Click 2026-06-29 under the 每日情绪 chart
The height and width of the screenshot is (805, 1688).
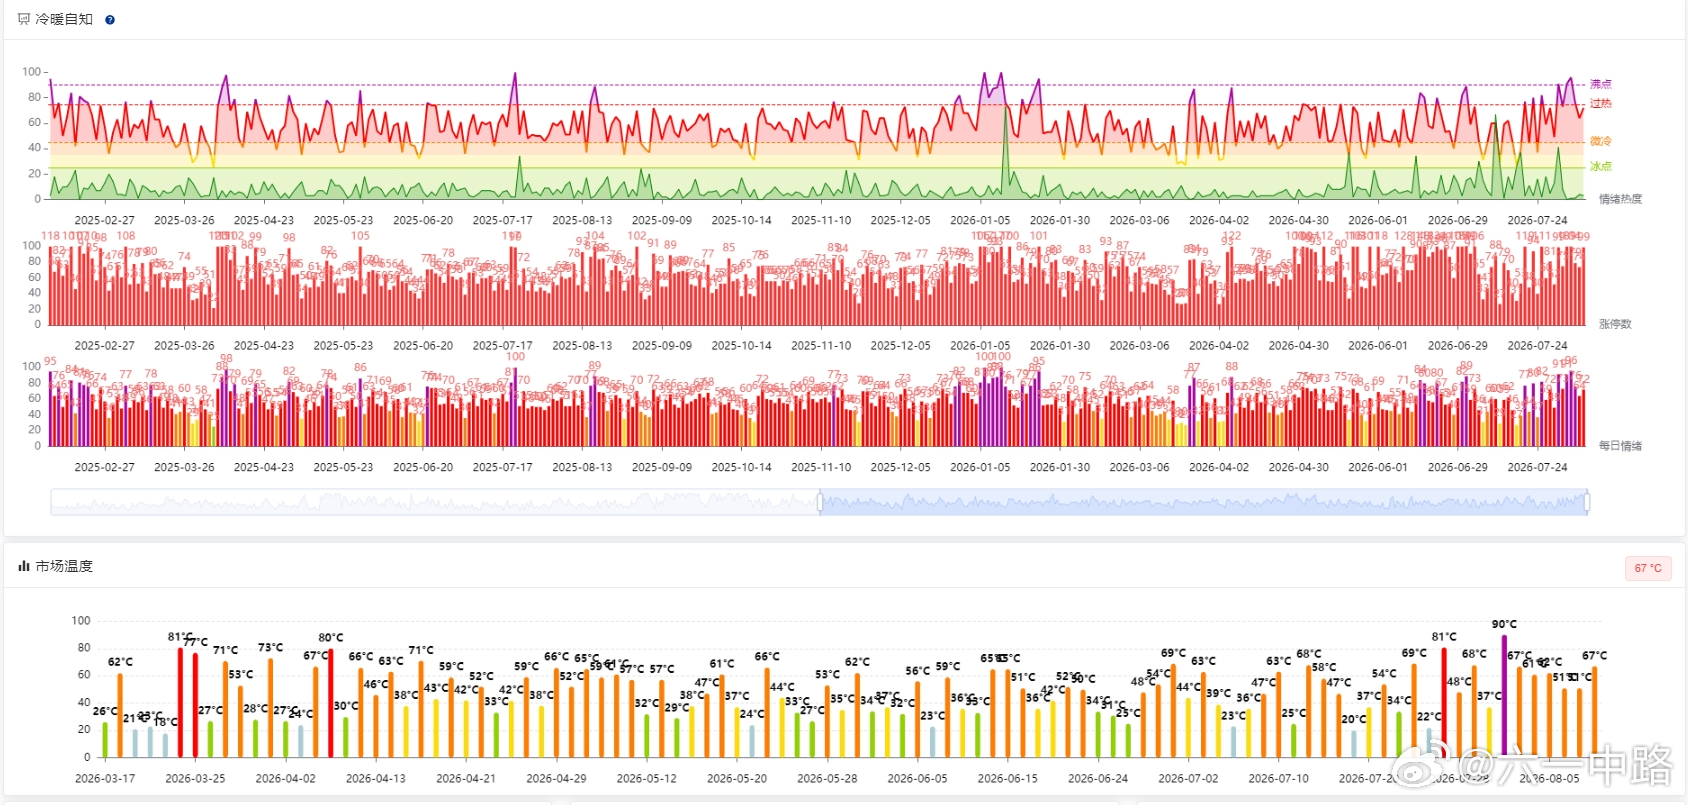pos(1457,467)
